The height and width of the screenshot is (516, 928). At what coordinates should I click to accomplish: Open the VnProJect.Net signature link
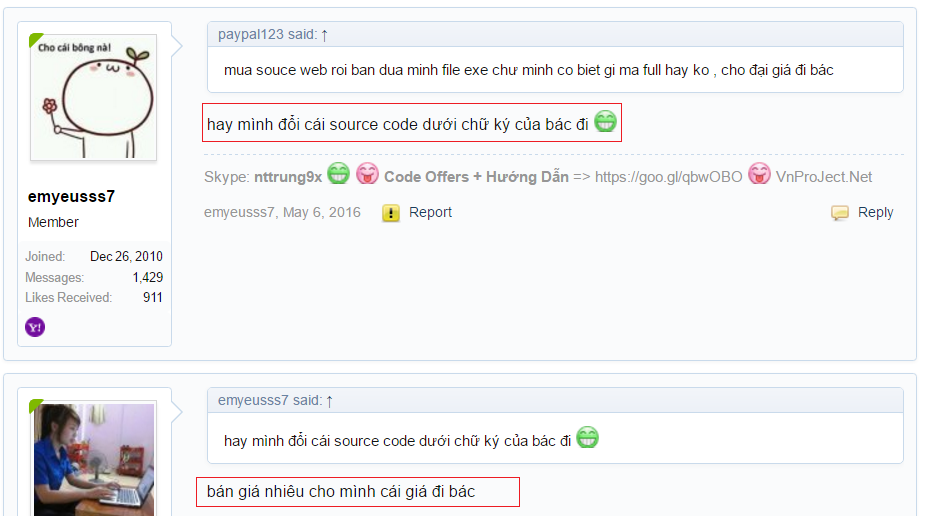(x=824, y=177)
